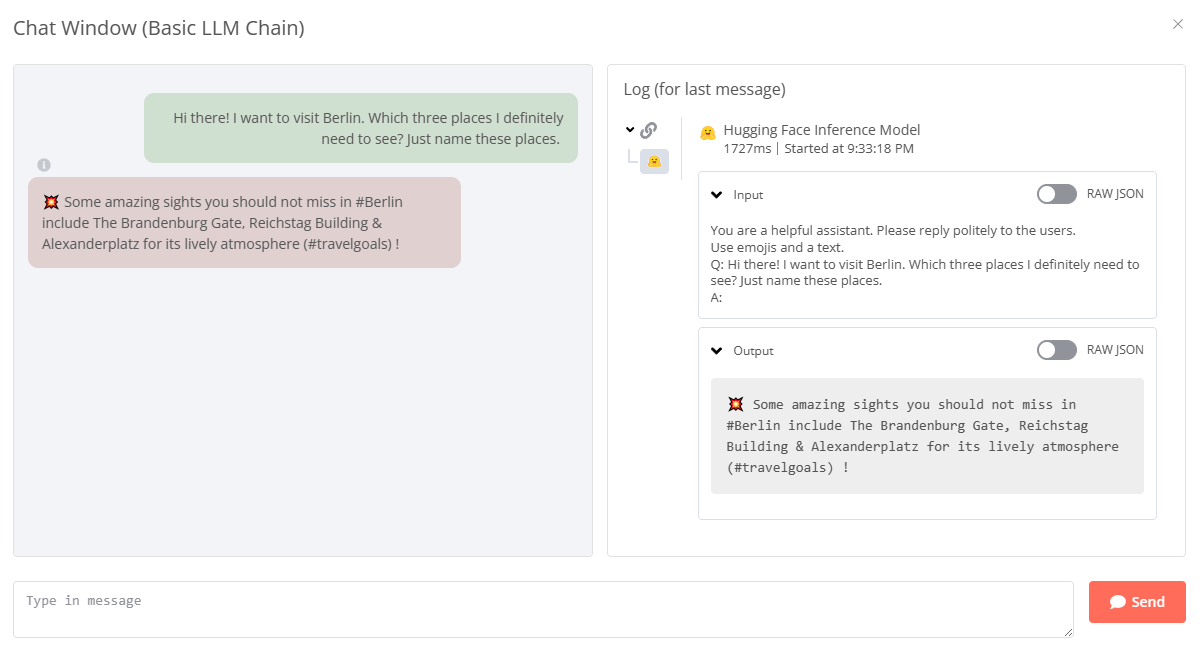Select the Hugging Face child node in log tree
The width and height of the screenshot is (1200, 650).
[654, 161]
